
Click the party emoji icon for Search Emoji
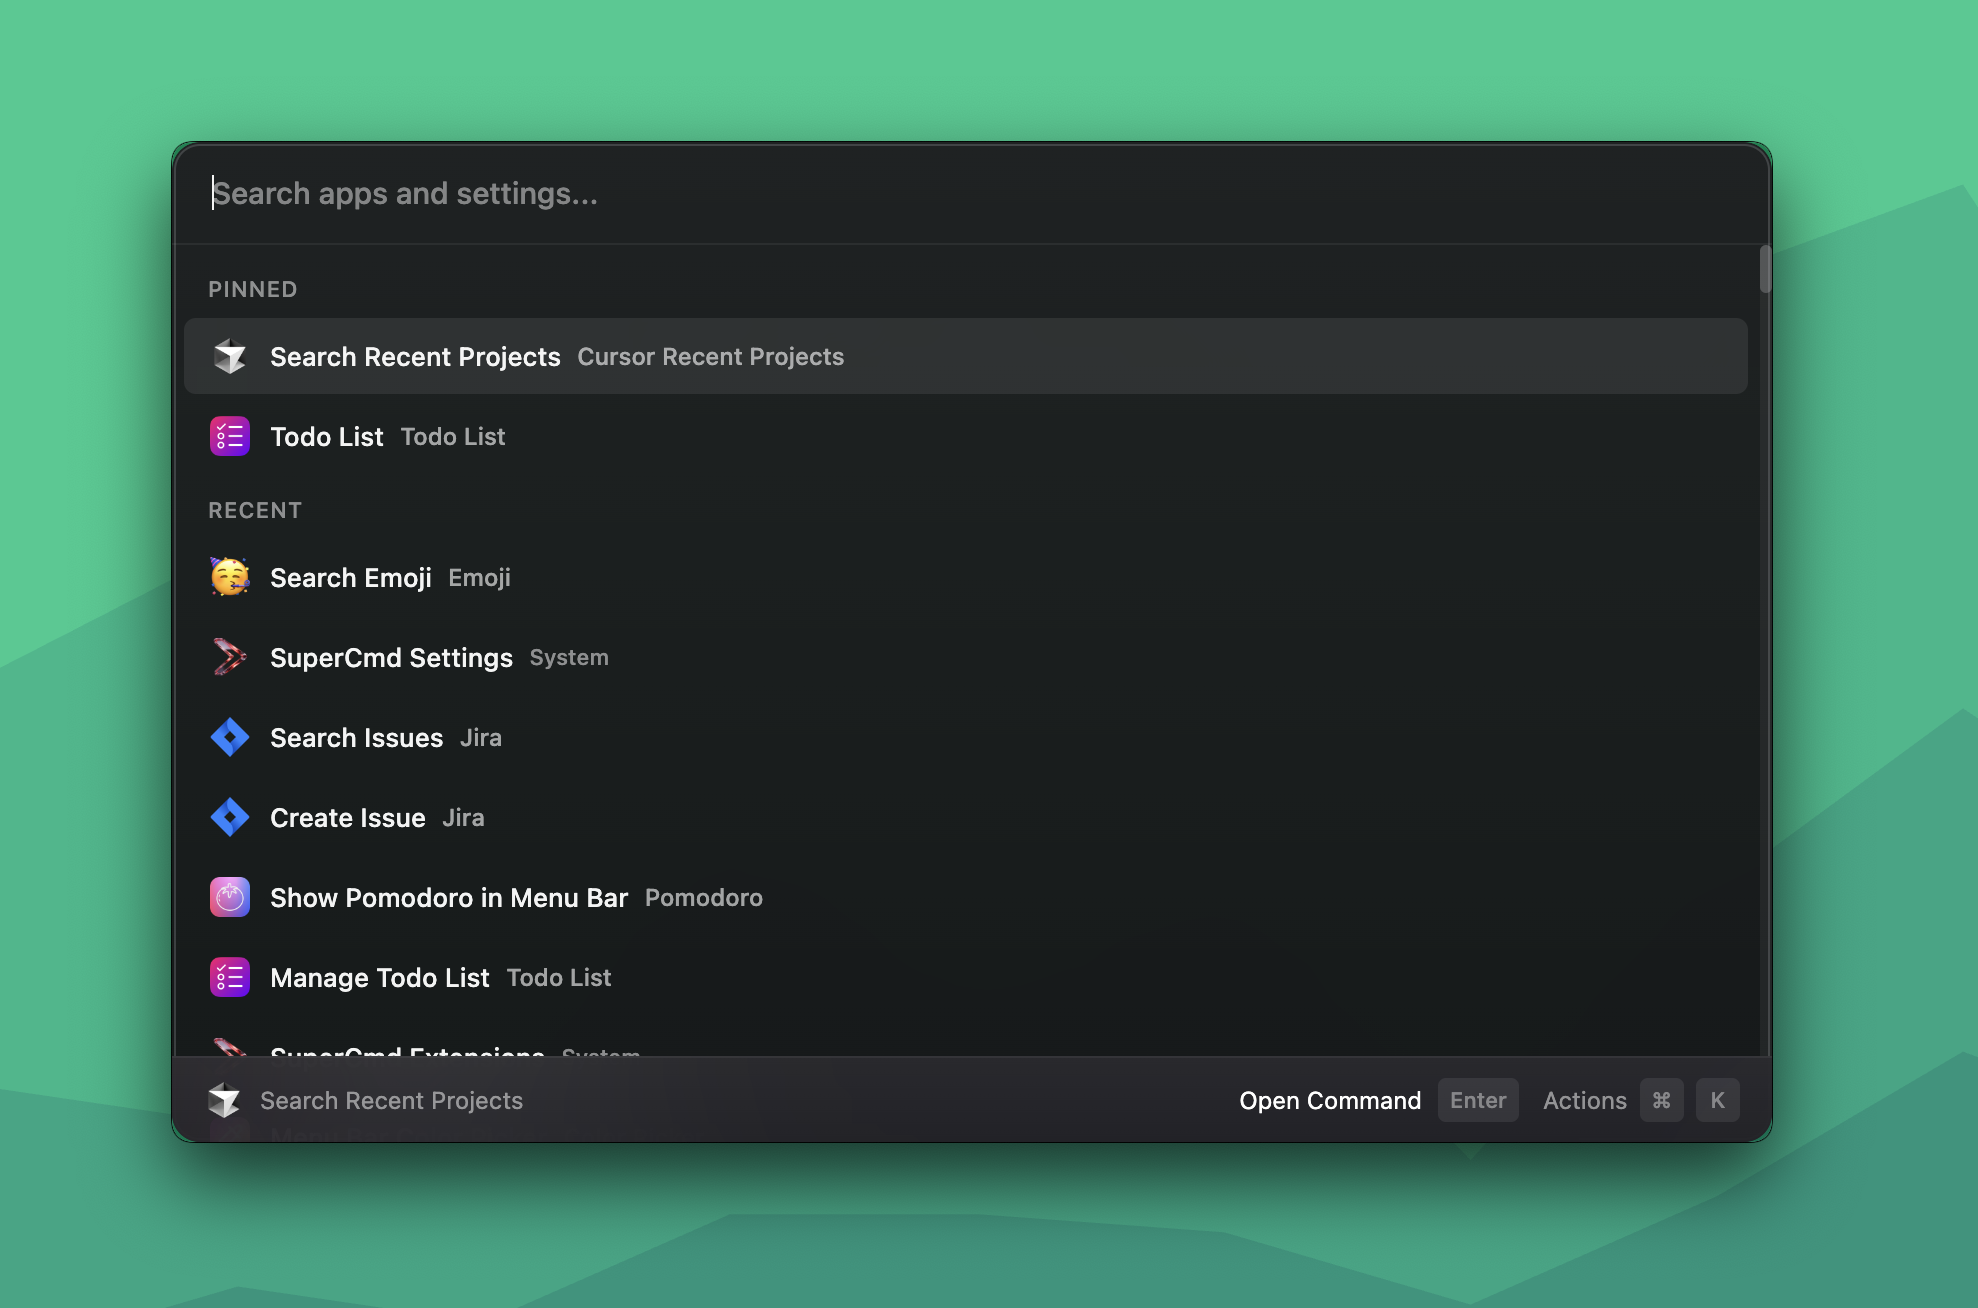tap(229, 577)
